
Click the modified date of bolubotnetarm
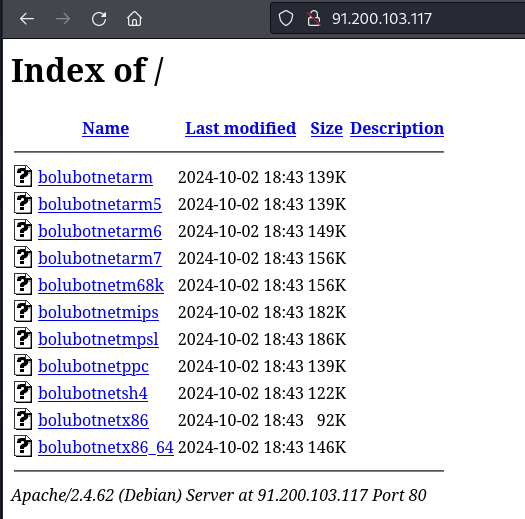pyautogui.click(x=241, y=177)
